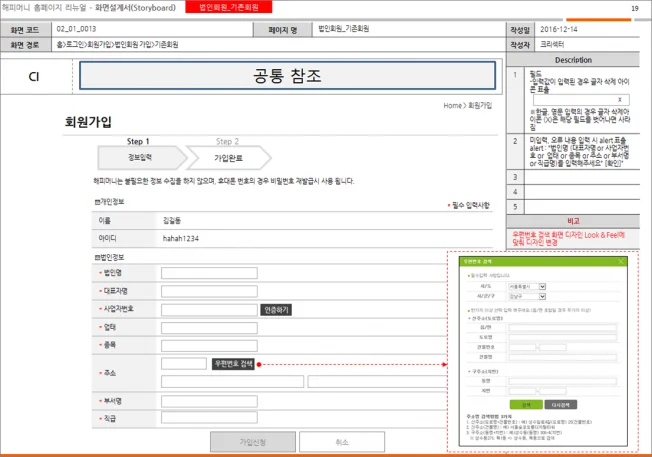The height and width of the screenshot is (457, 652).
Task: Click page number 19
Action: [x=635, y=8]
